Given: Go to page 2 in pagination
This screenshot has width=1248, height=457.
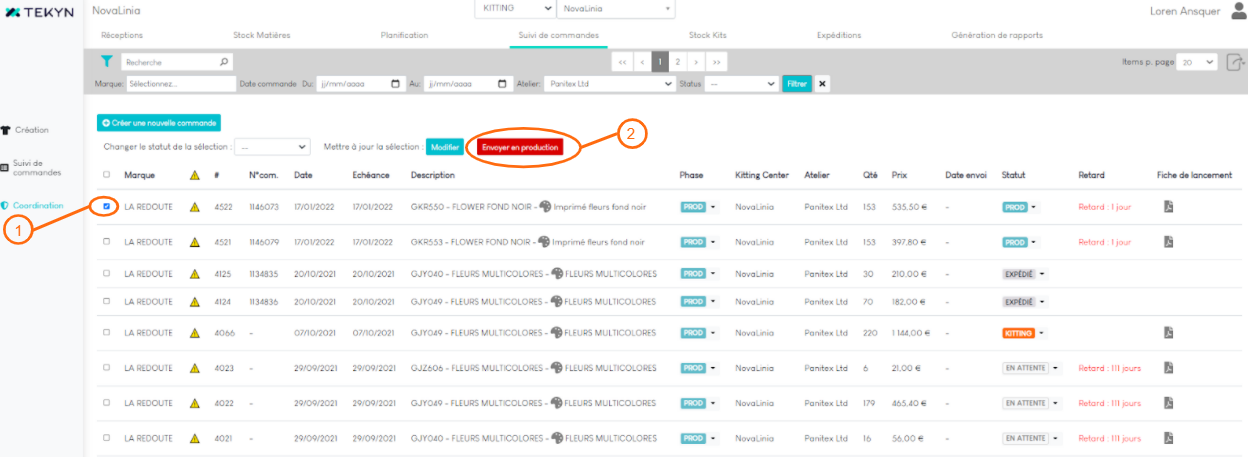Looking at the screenshot, I should pyautogui.click(x=678, y=62).
